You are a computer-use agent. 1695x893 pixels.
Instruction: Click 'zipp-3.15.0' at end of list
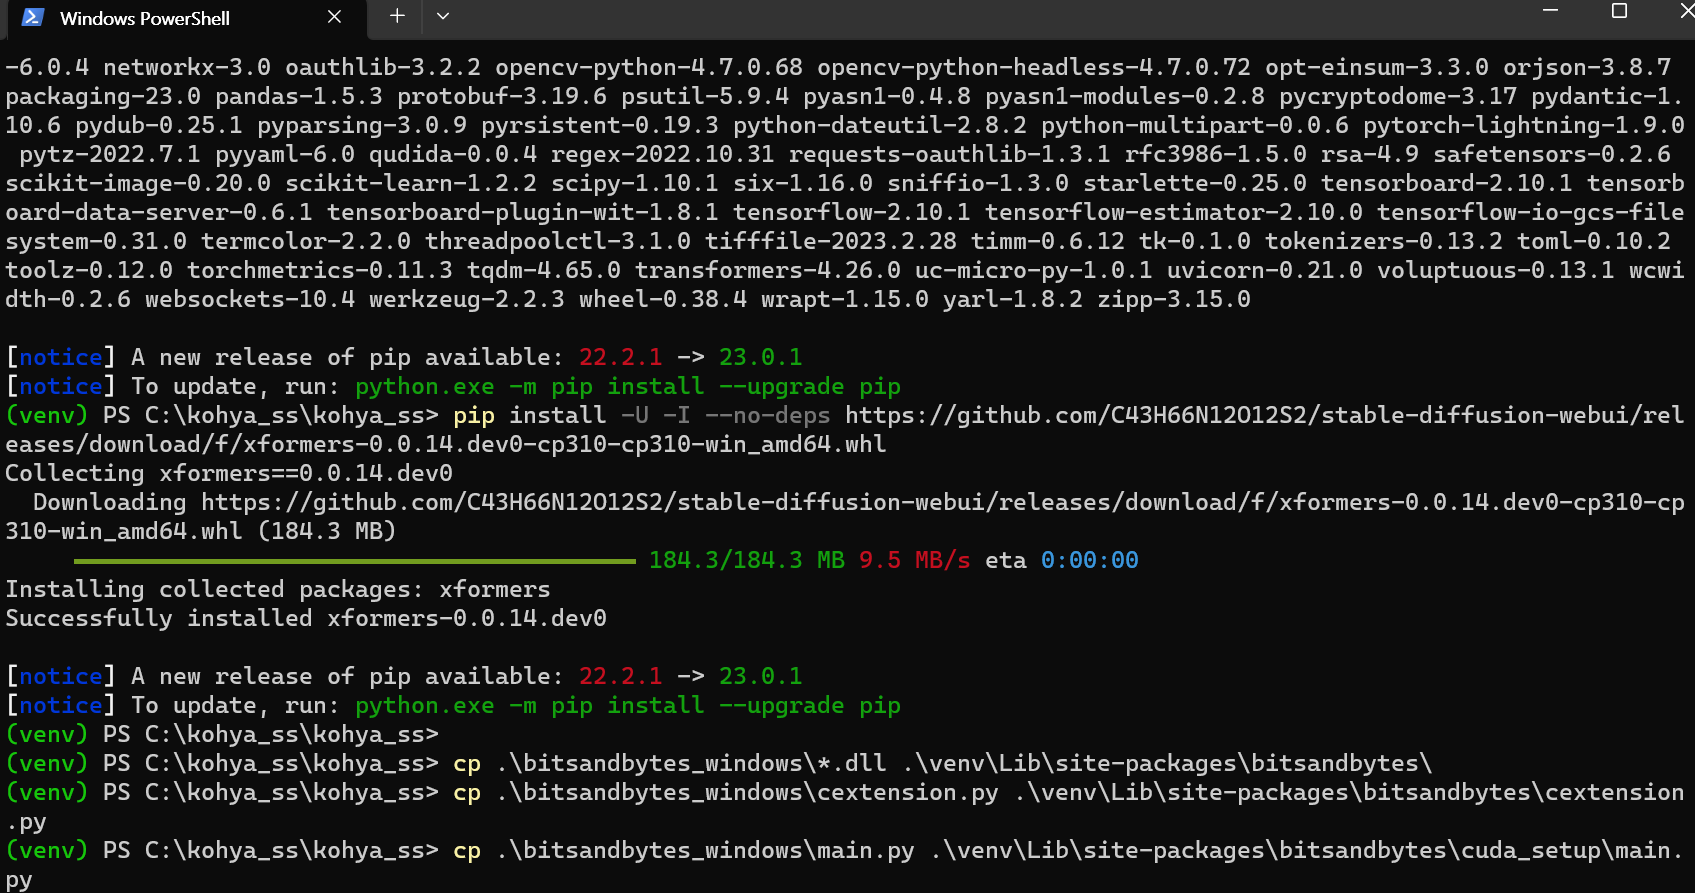pyautogui.click(x=1173, y=299)
